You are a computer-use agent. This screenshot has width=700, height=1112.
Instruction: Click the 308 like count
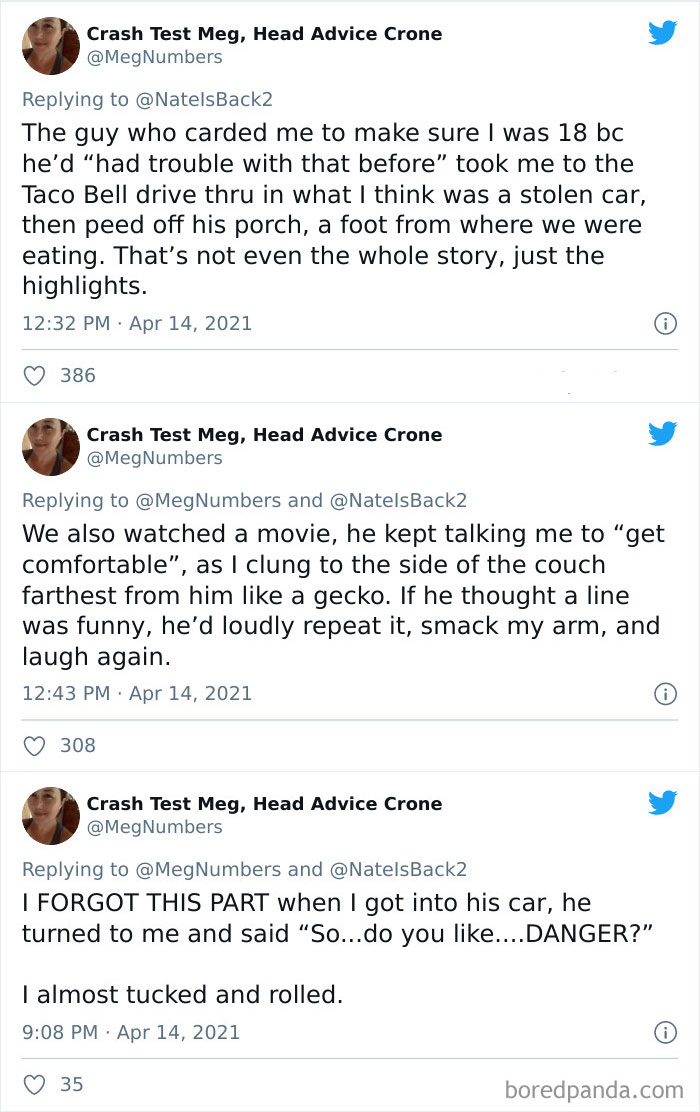77,745
